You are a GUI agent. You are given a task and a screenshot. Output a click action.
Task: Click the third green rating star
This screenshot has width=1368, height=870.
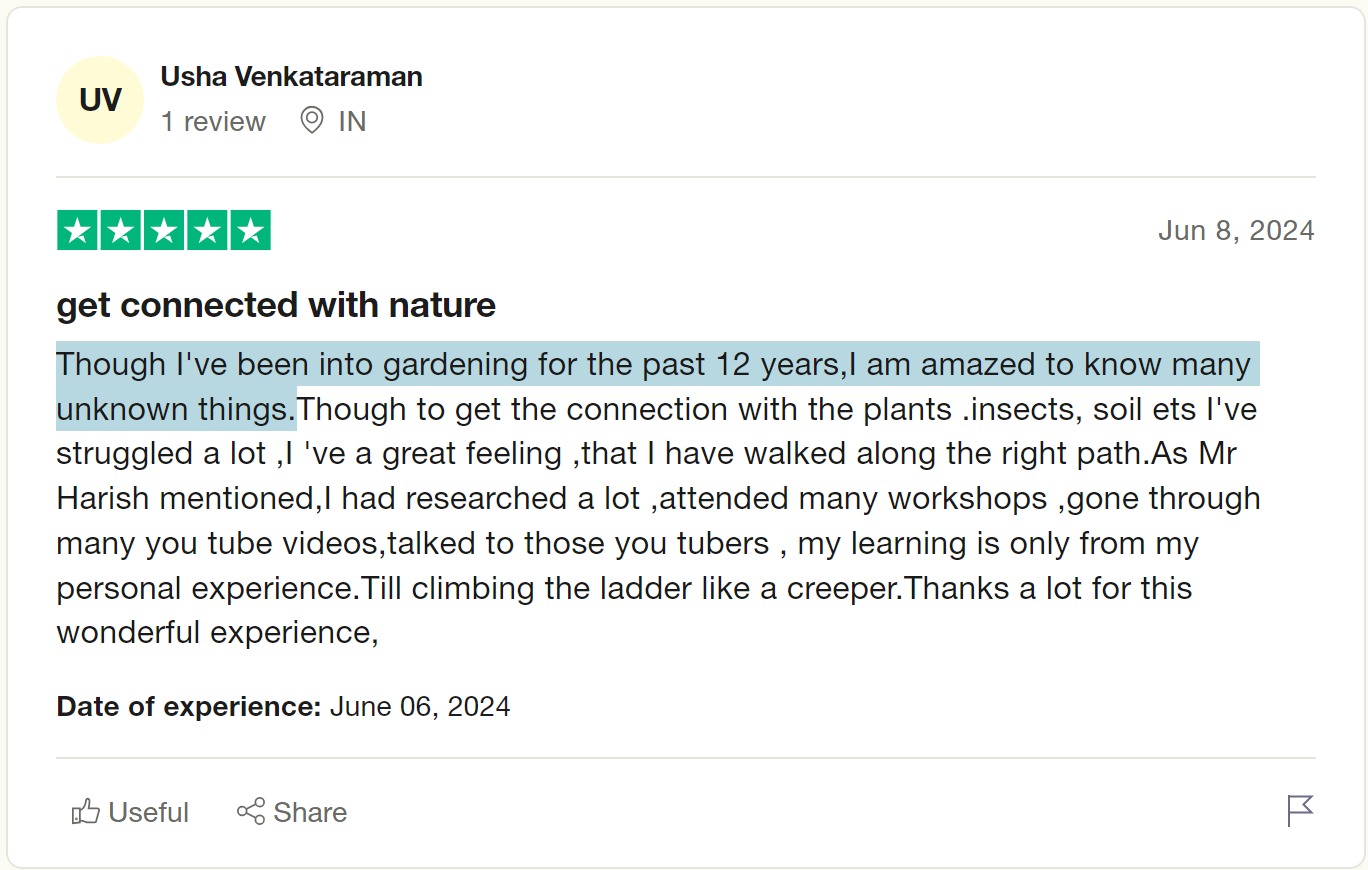(164, 231)
